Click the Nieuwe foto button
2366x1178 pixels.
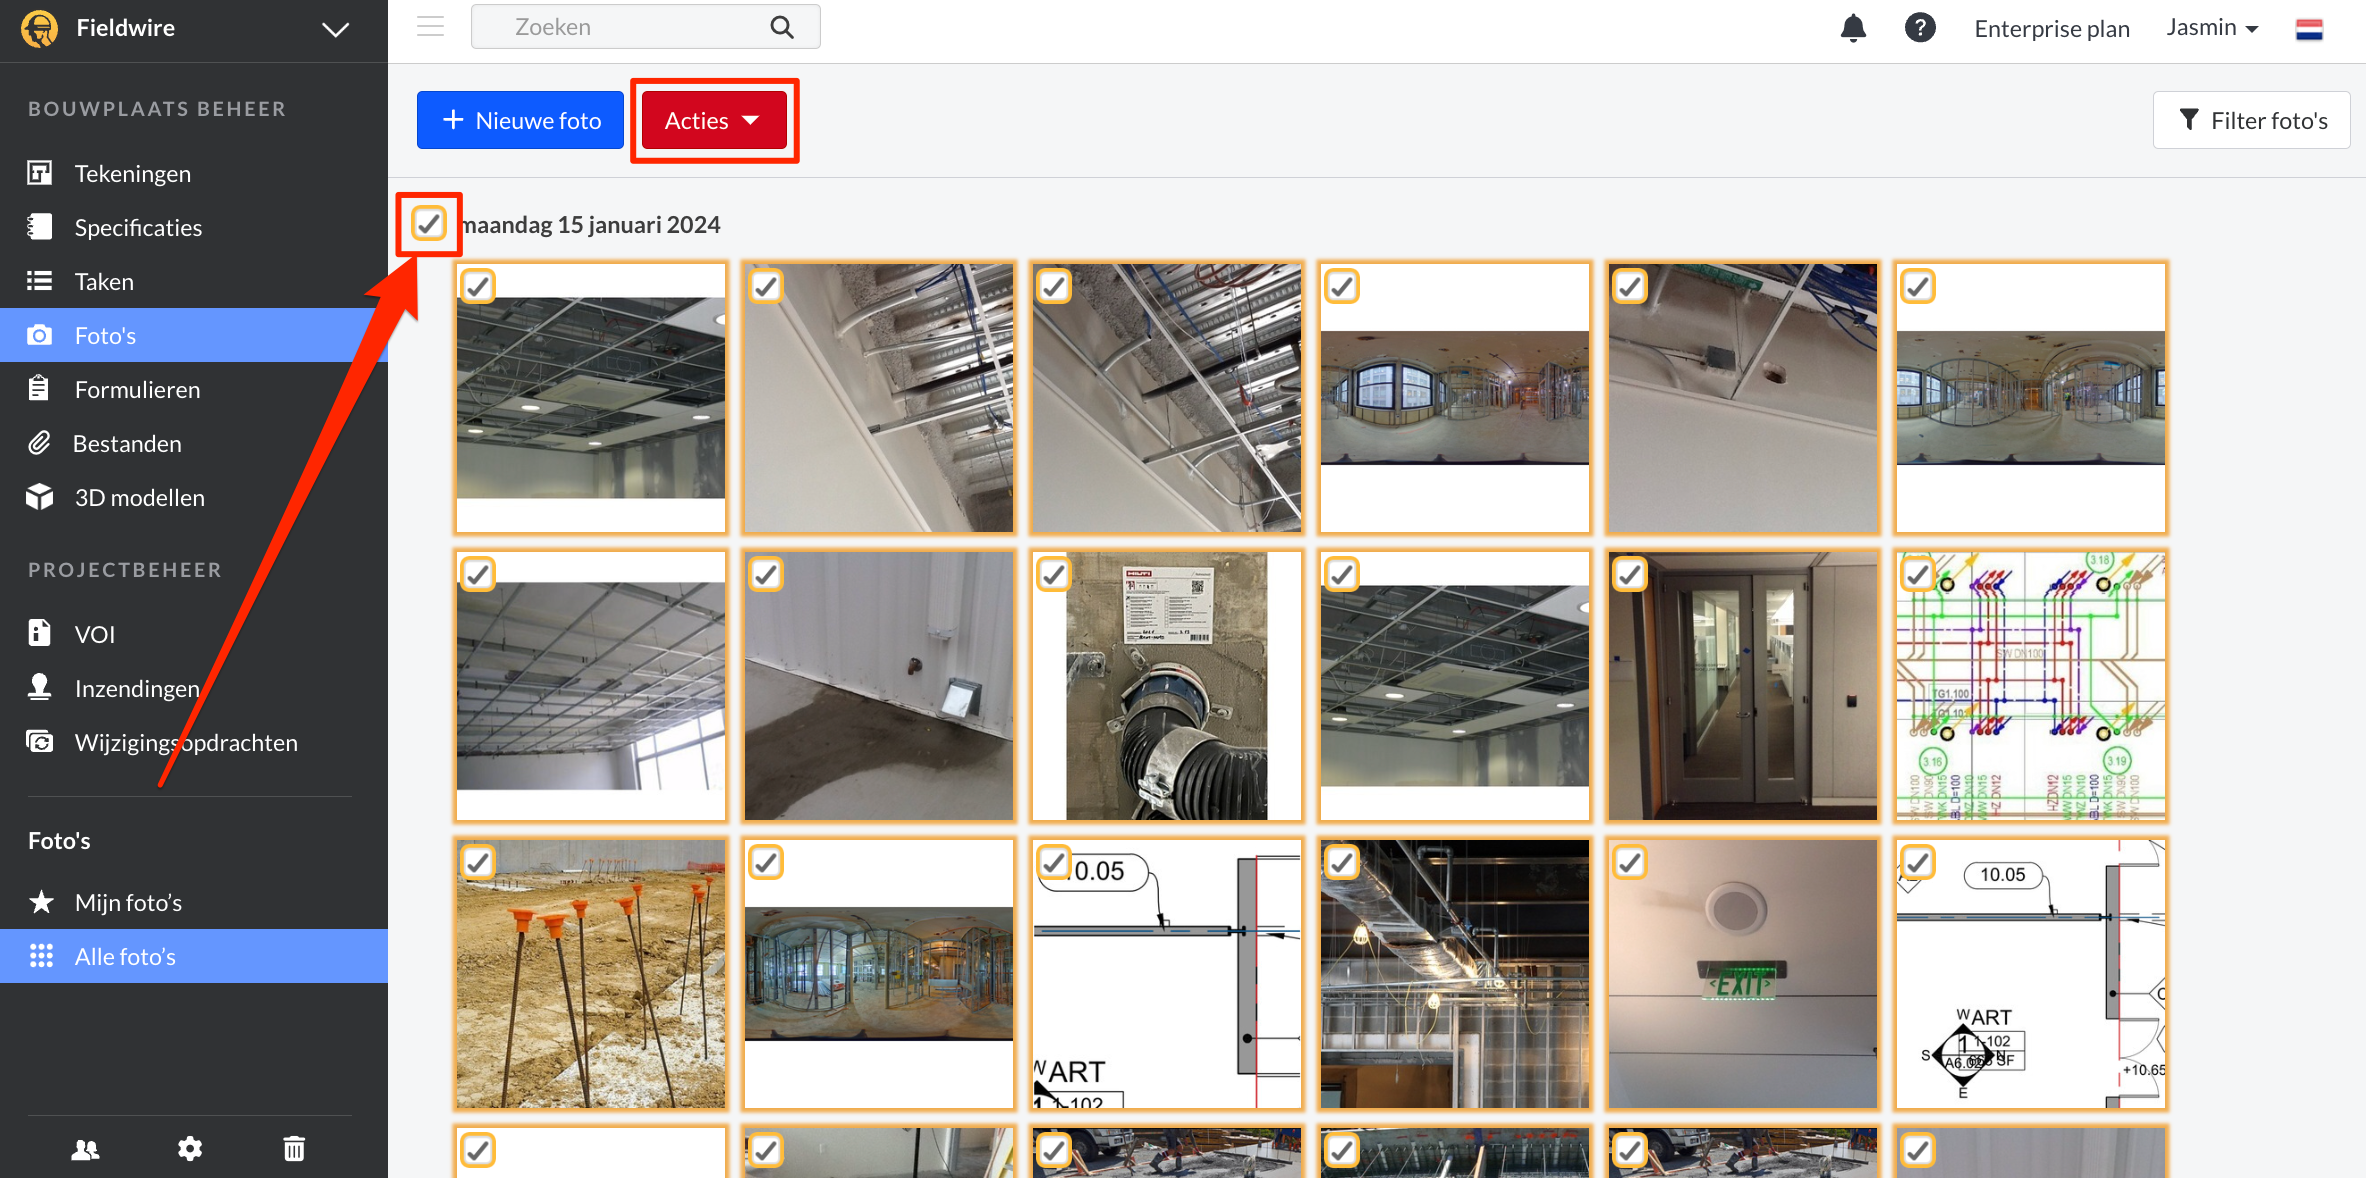[520, 120]
